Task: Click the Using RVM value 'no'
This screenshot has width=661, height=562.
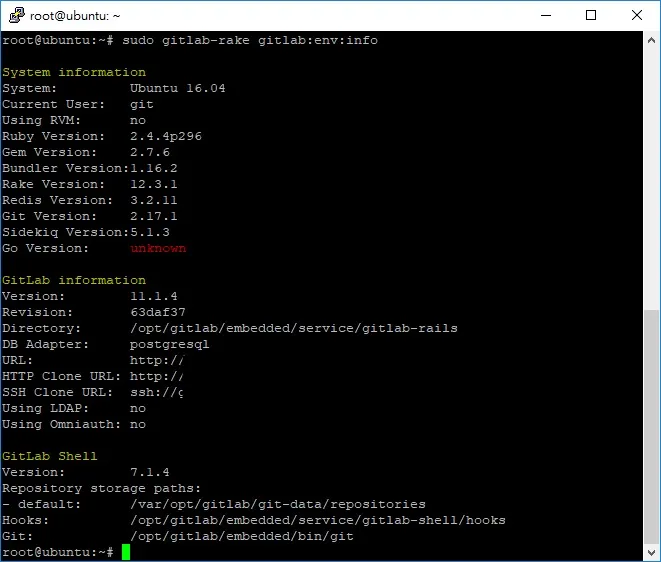Action: coord(138,121)
